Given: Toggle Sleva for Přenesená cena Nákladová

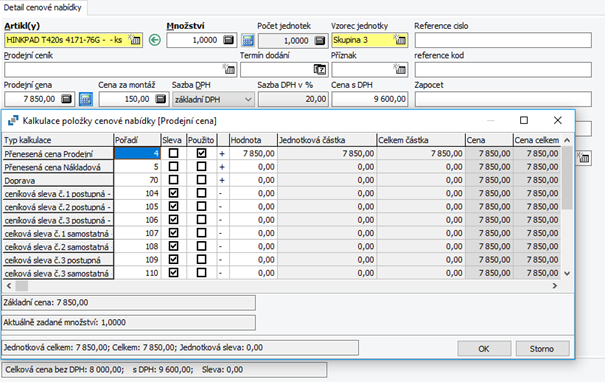Looking at the screenshot, I should click(174, 166).
